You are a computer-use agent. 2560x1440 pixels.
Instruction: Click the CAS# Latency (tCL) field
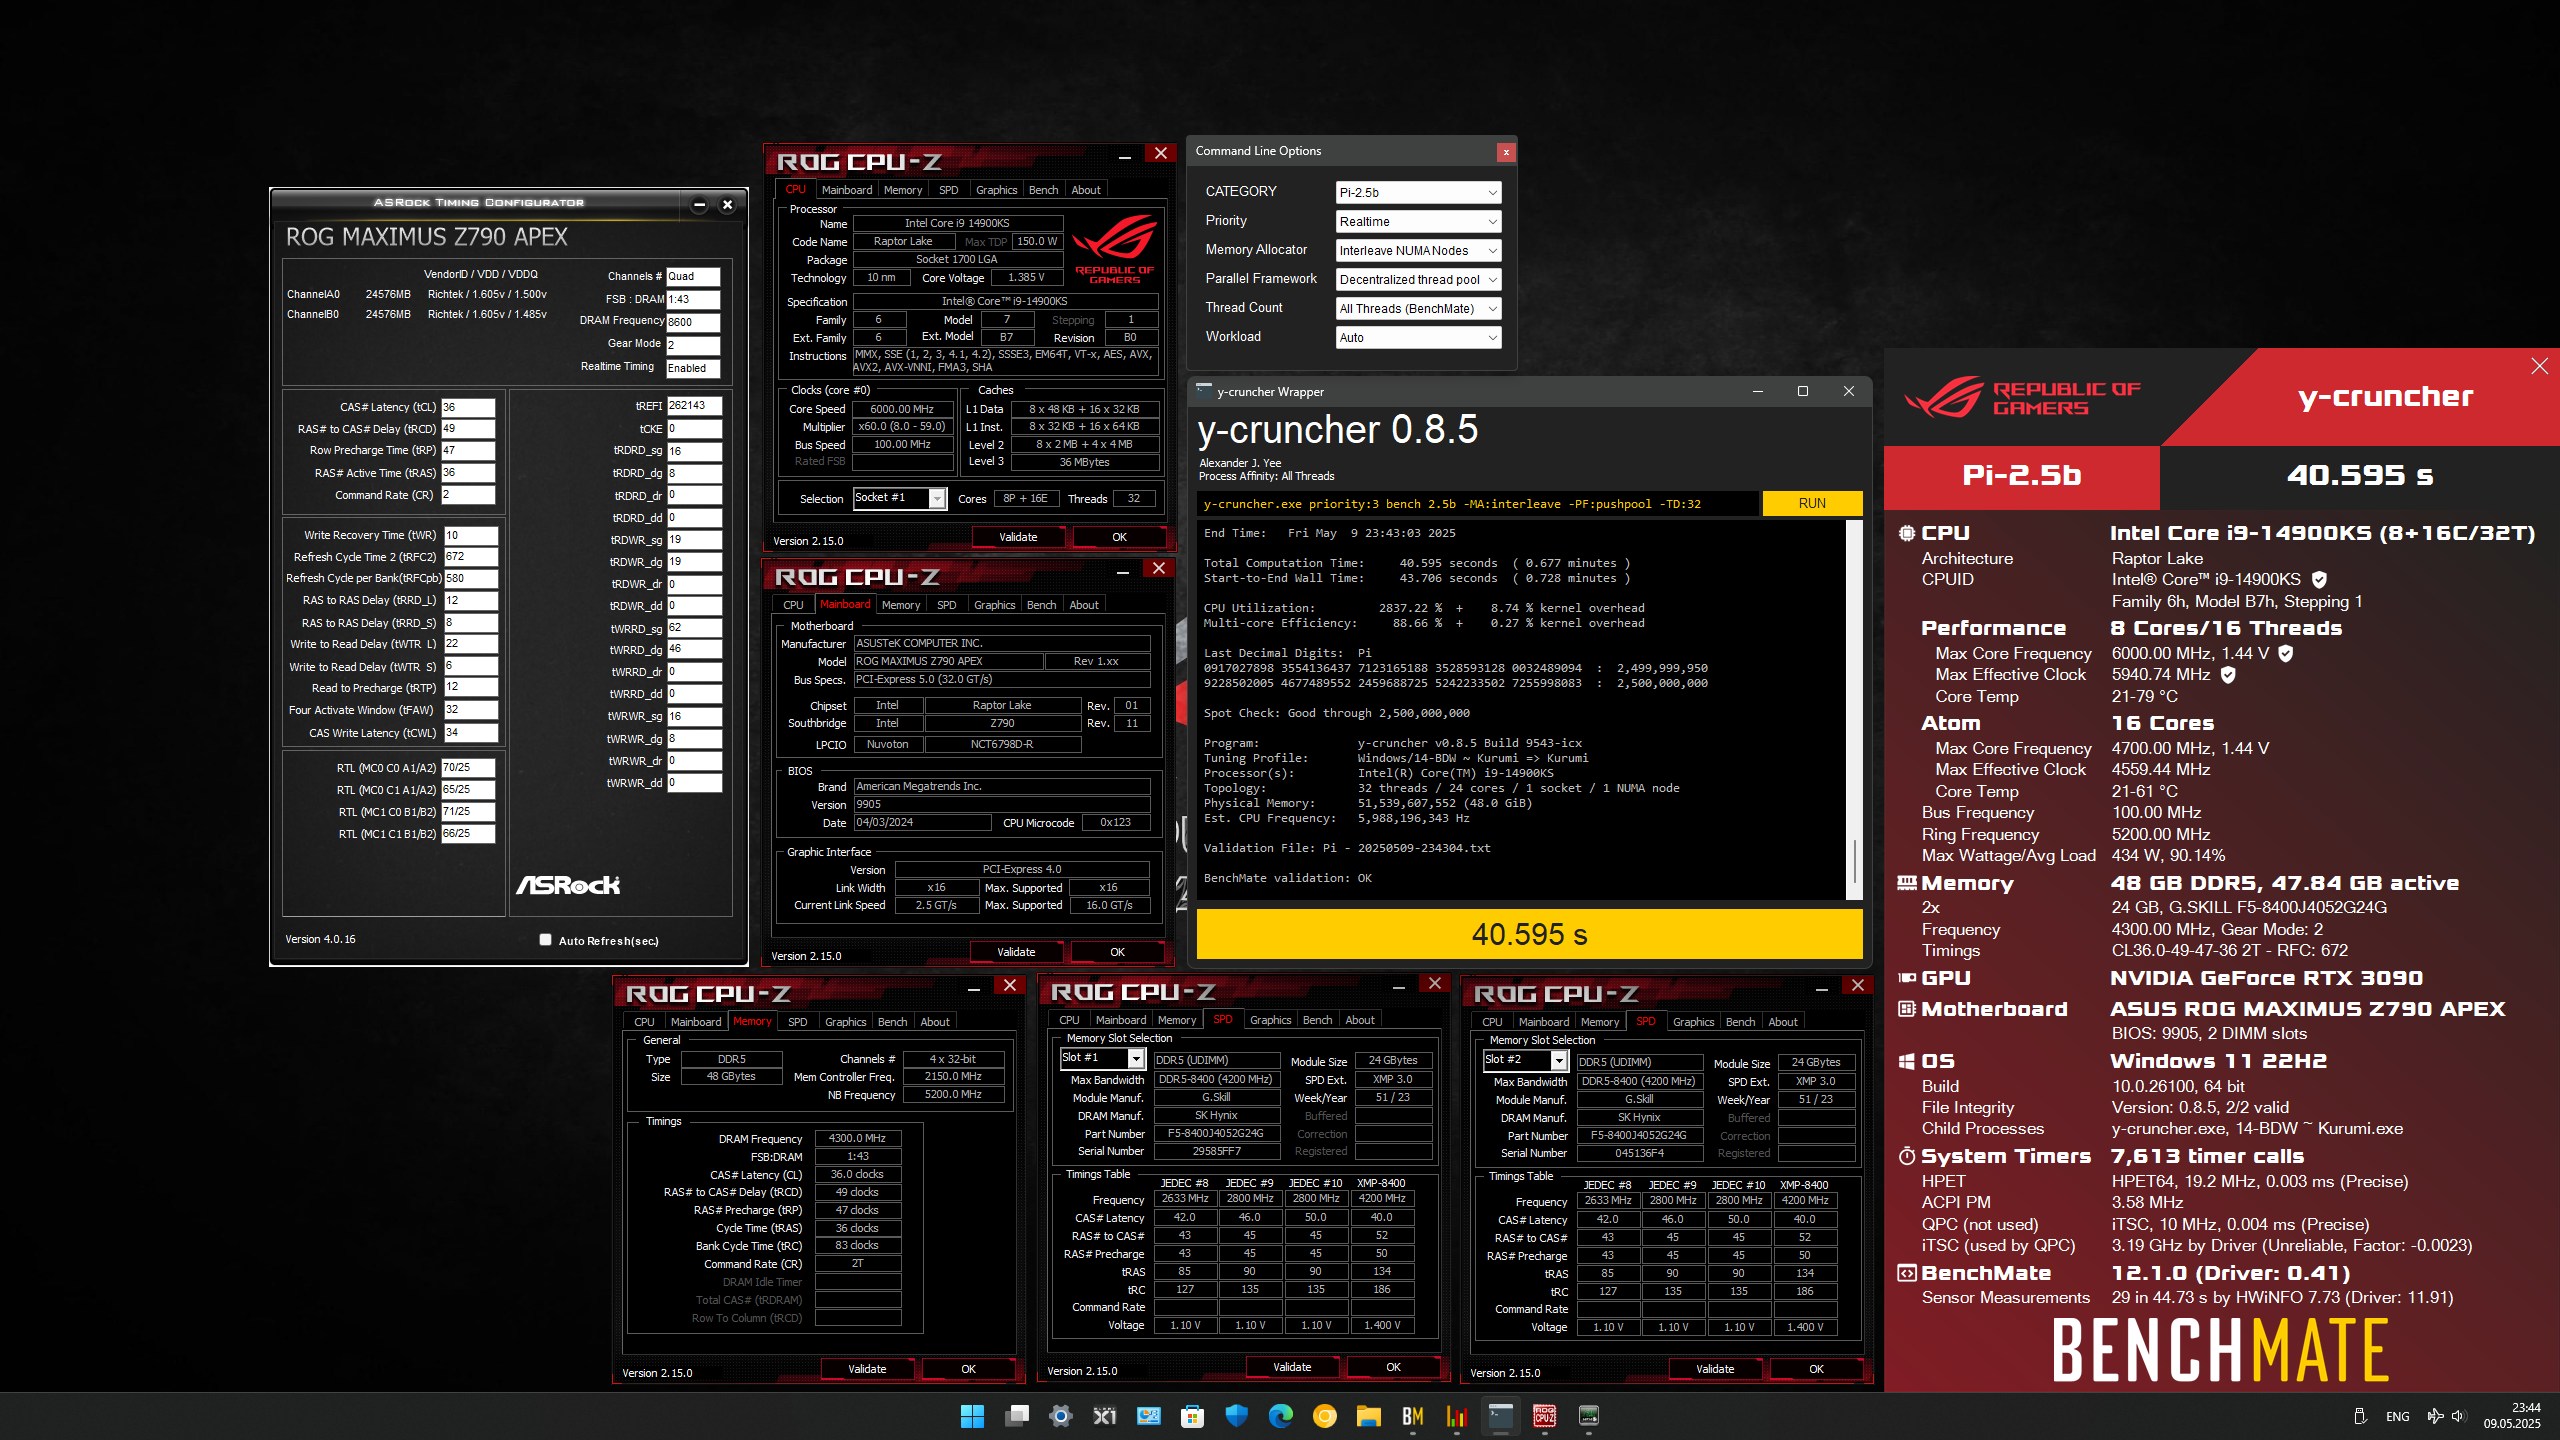(468, 407)
